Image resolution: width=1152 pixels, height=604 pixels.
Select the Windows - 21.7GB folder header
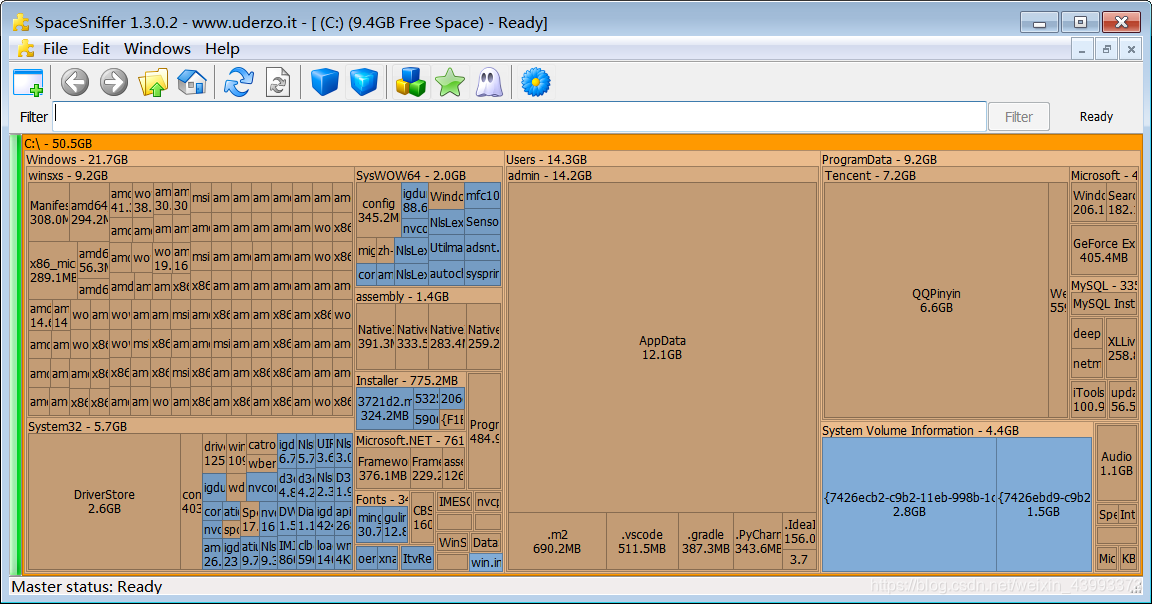point(264,159)
